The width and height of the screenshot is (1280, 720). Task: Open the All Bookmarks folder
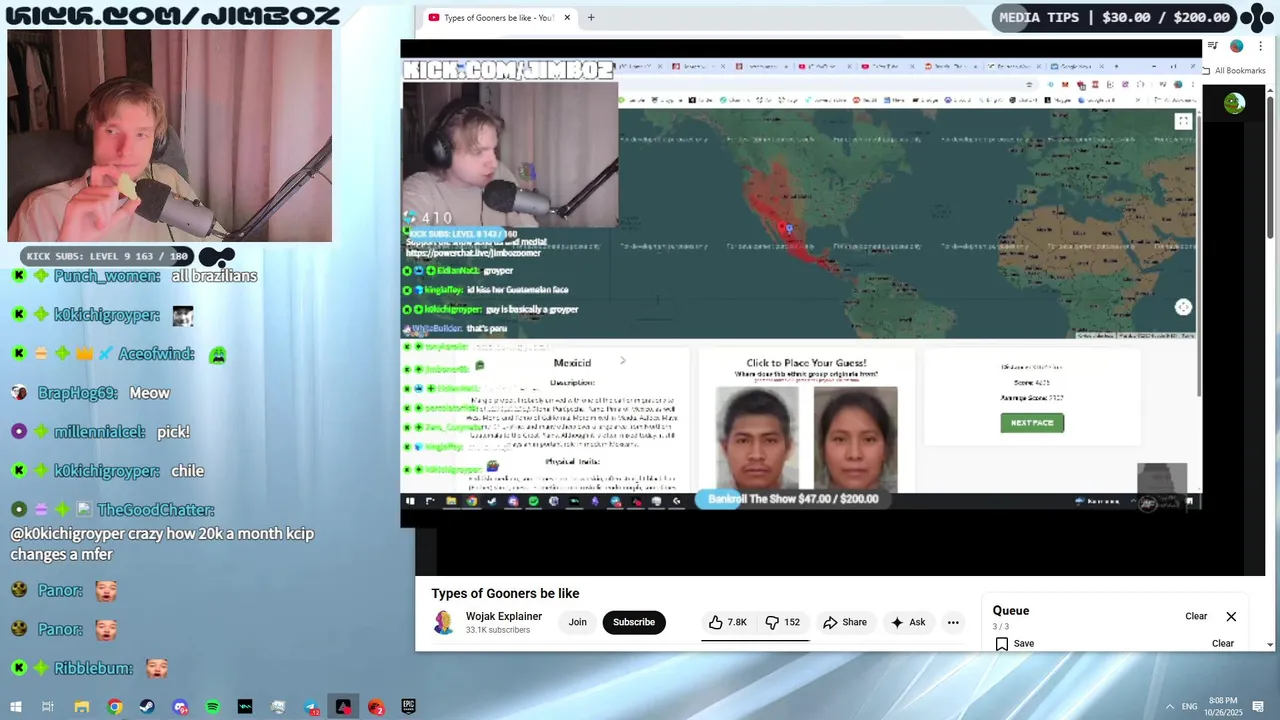(1234, 71)
